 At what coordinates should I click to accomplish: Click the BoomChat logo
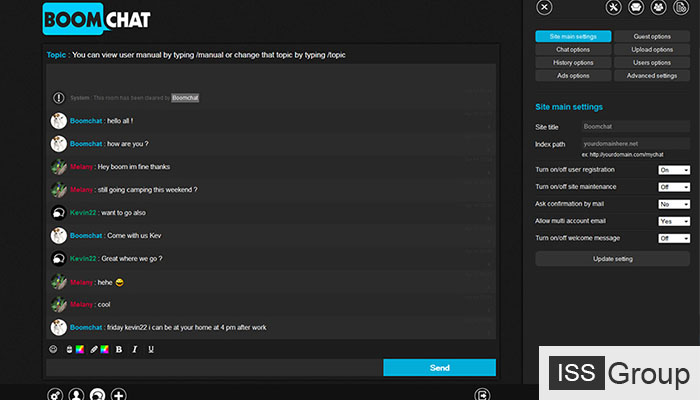point(96,19)
